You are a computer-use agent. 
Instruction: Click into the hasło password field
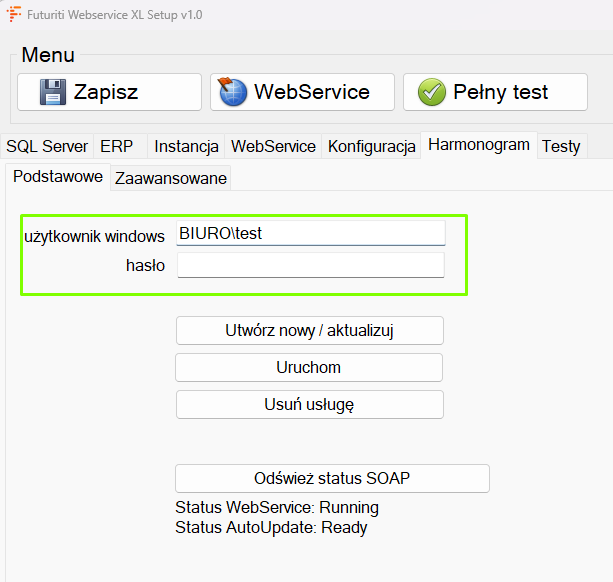coord(310,265)
